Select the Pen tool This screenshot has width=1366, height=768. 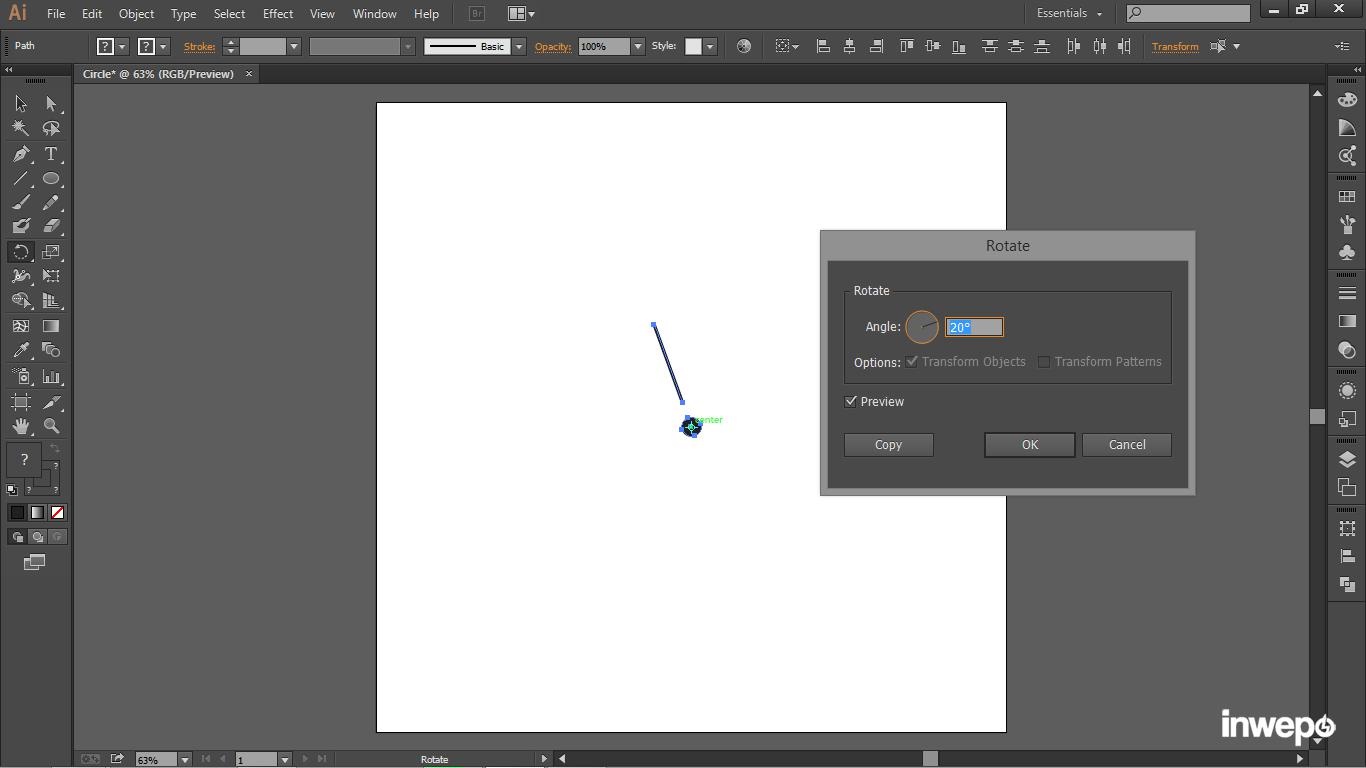click(21, 154)
